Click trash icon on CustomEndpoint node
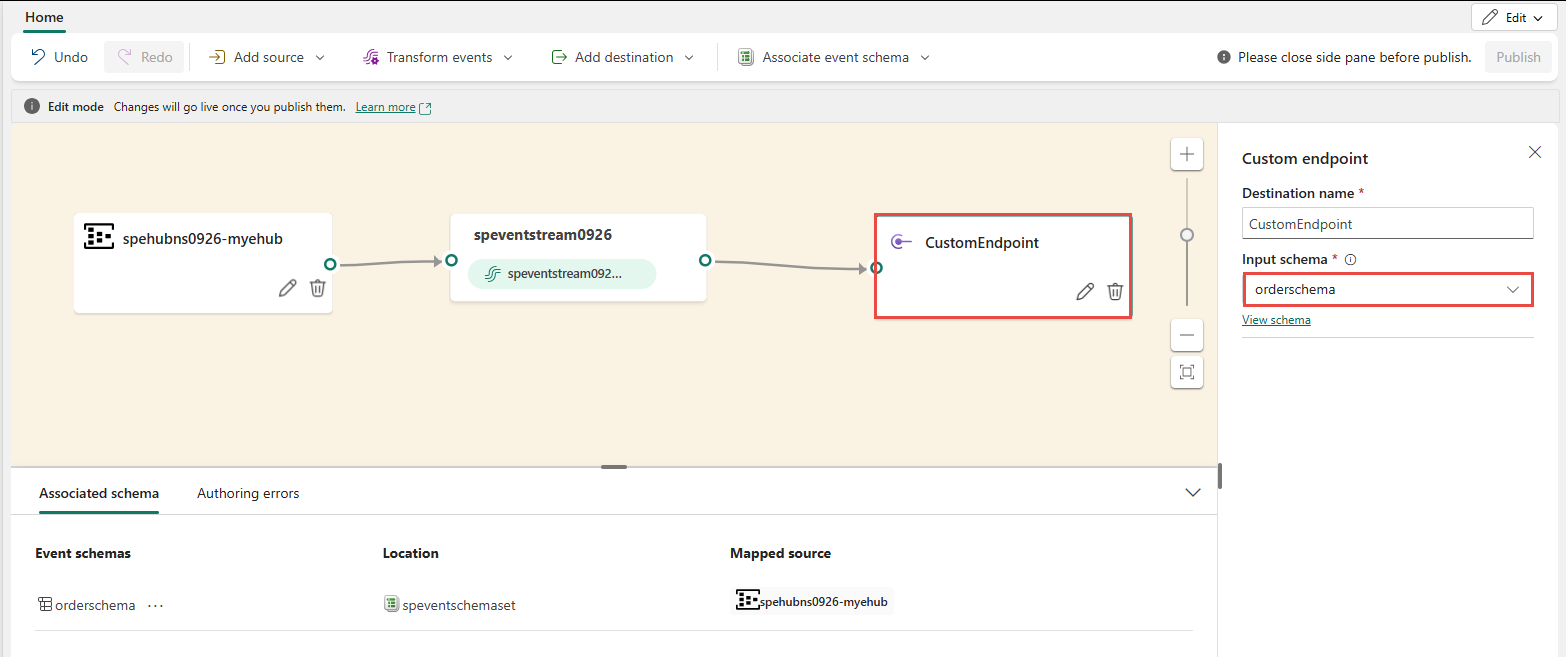The width and height of the screenshot is (1566, 657). click(1115, 291)
